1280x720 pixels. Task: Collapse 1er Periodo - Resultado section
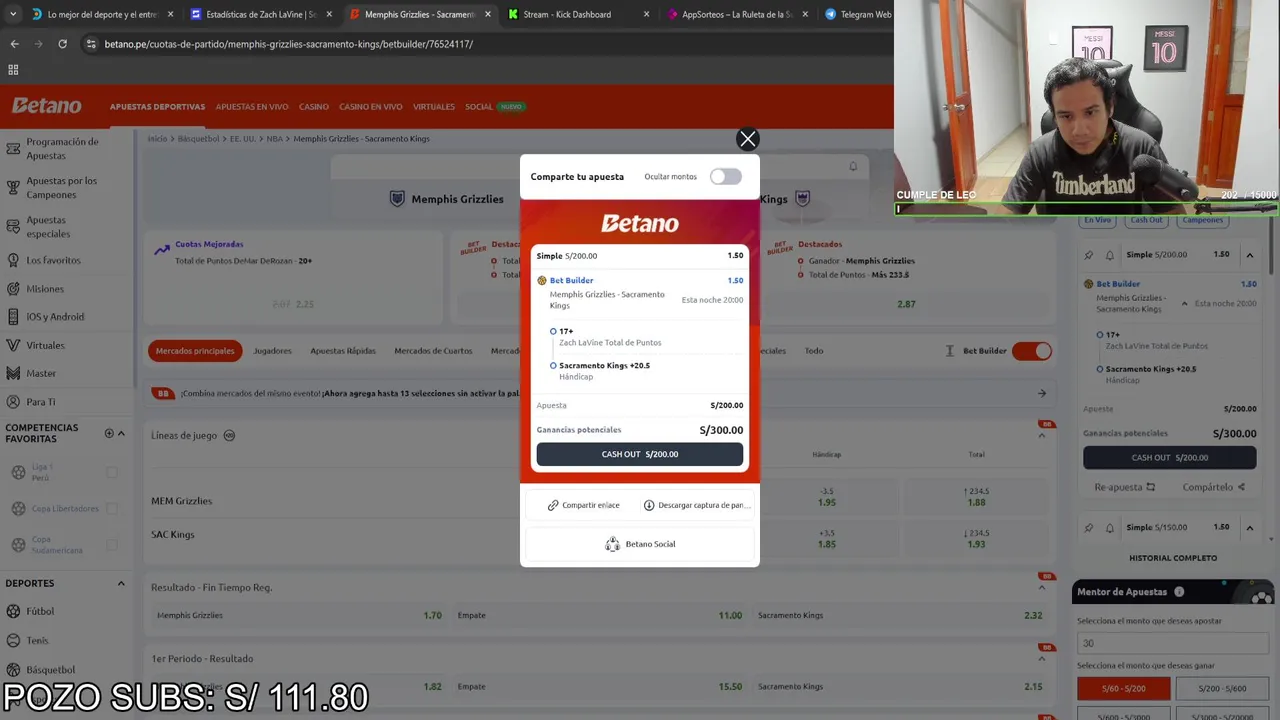(1042, 658)
